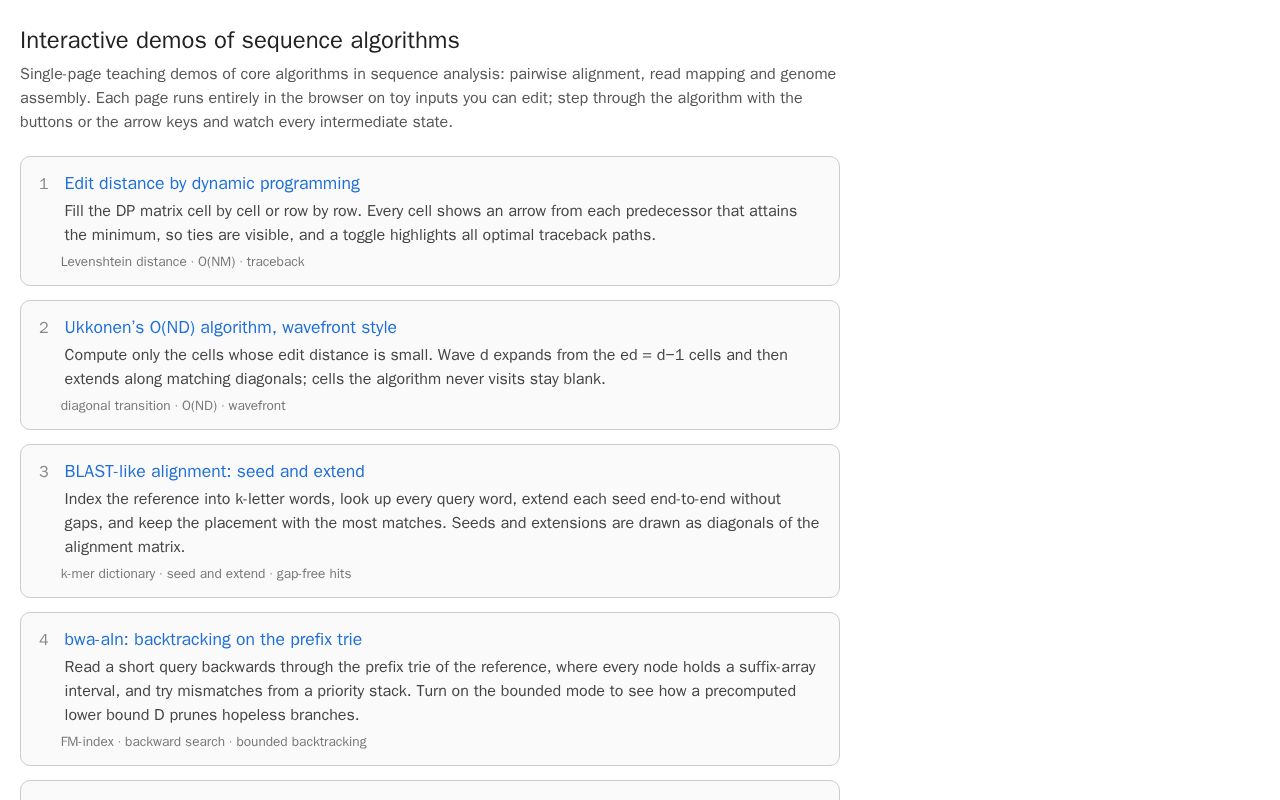The height and width of the screenshot is (800, 1280).
Task: Click the diagonal transition wavefront tag line
Action: coord(173,406)
